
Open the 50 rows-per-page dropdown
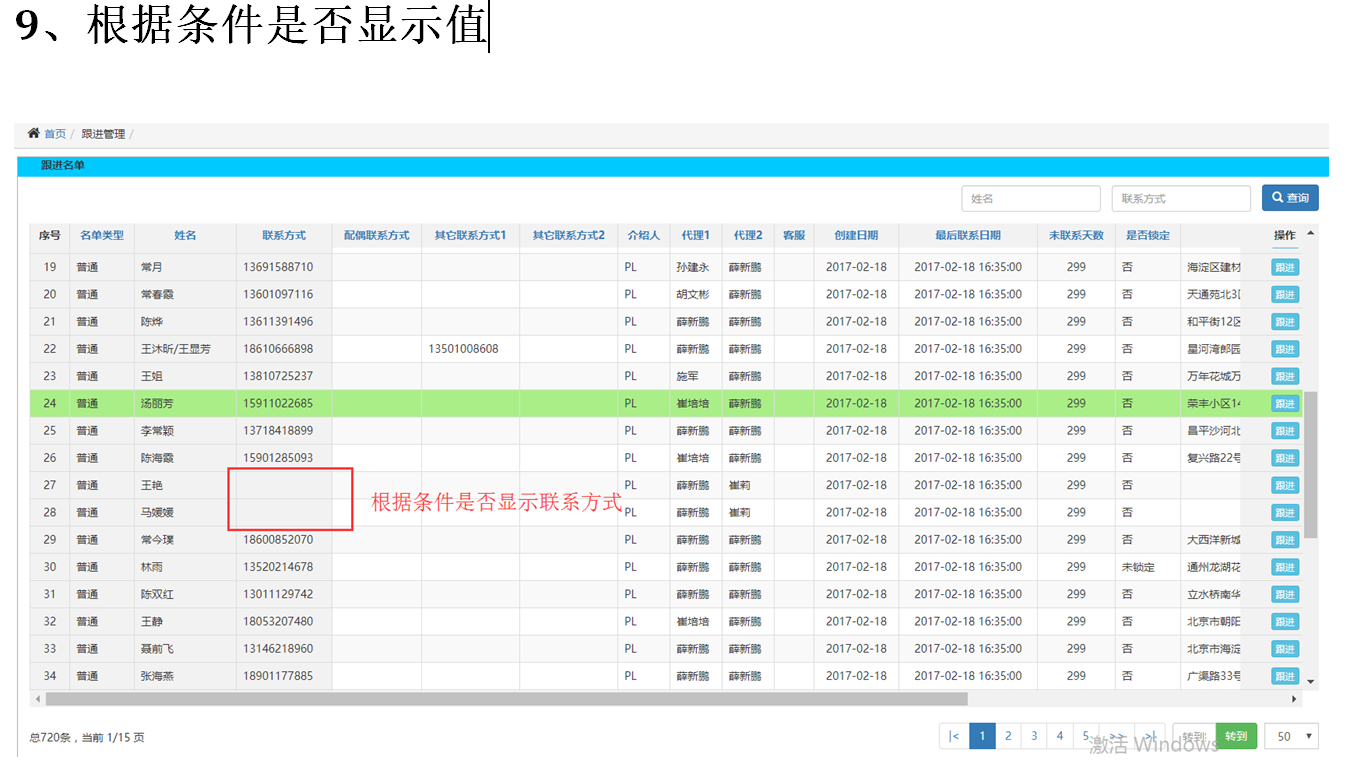tap(1291, 736)
